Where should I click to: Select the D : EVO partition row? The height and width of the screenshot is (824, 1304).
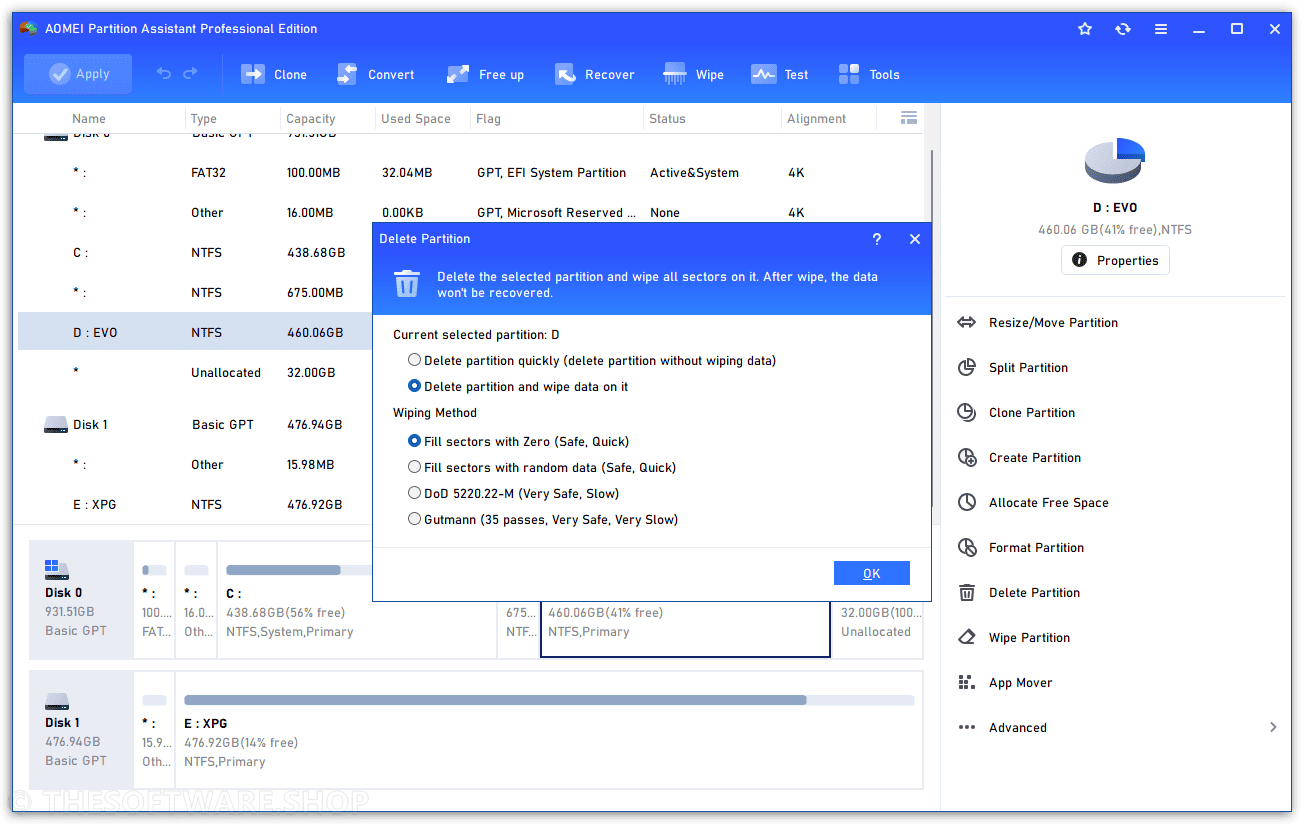click(195, 332)
